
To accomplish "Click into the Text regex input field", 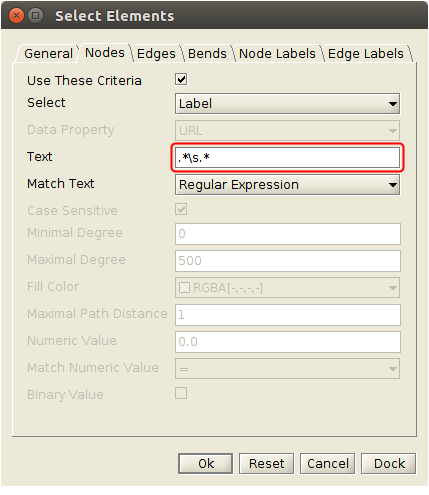I will click(287, 158).
